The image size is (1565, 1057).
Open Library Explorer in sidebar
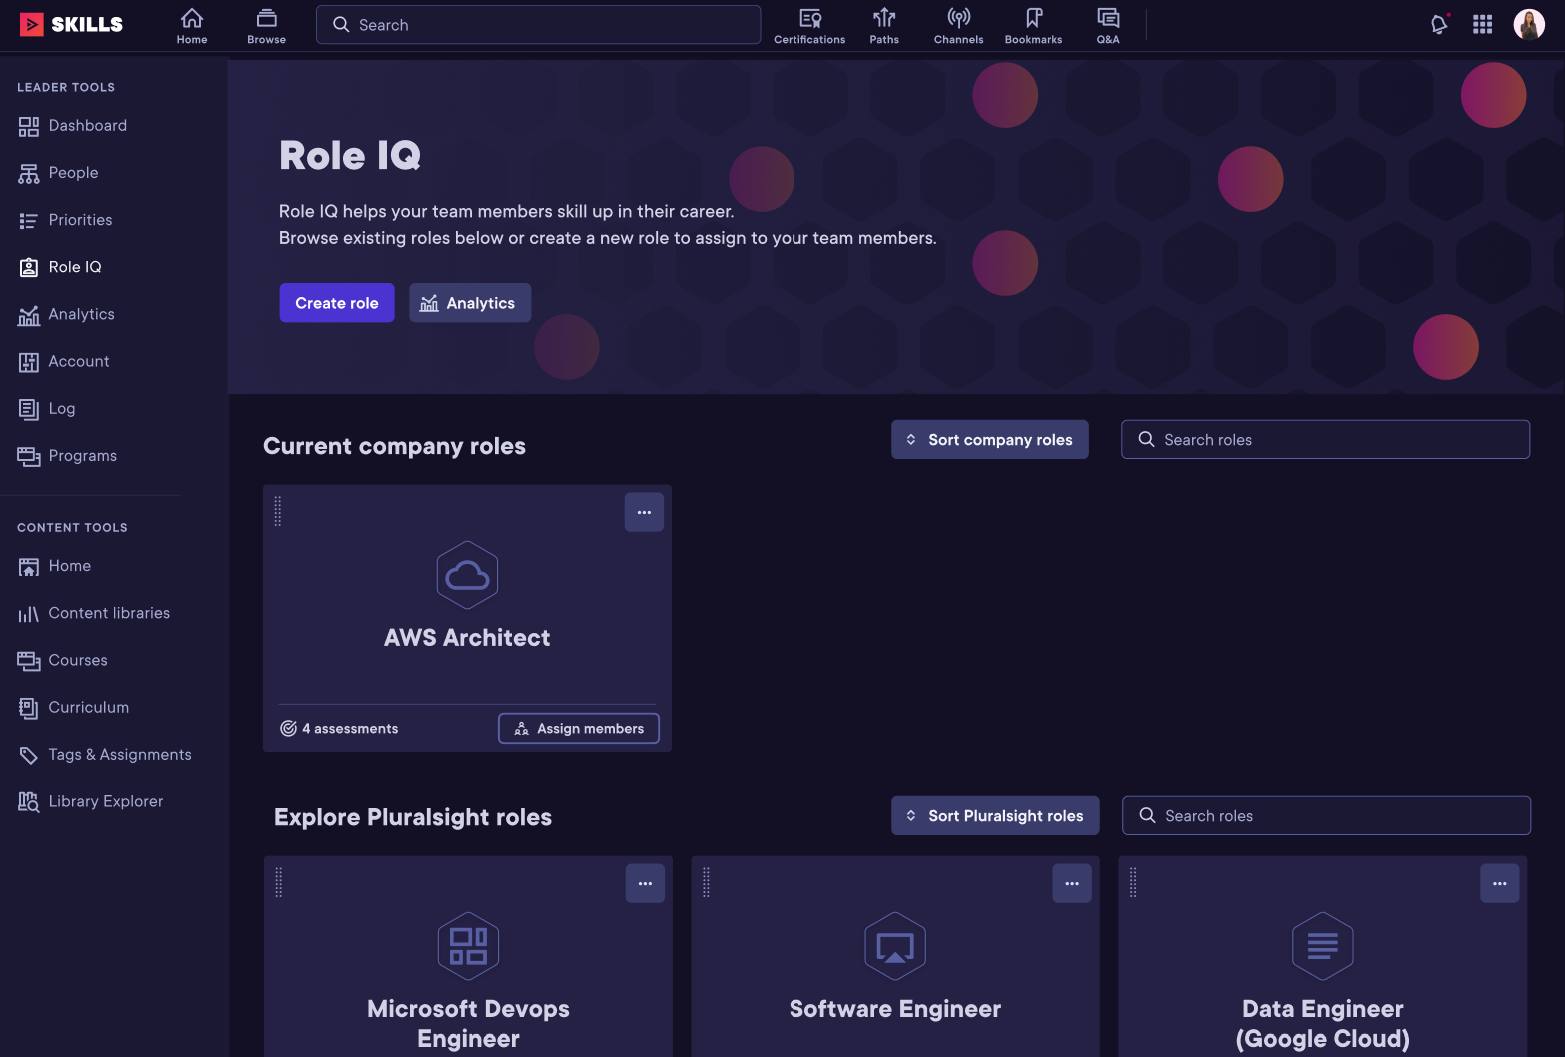coord(90,802)
